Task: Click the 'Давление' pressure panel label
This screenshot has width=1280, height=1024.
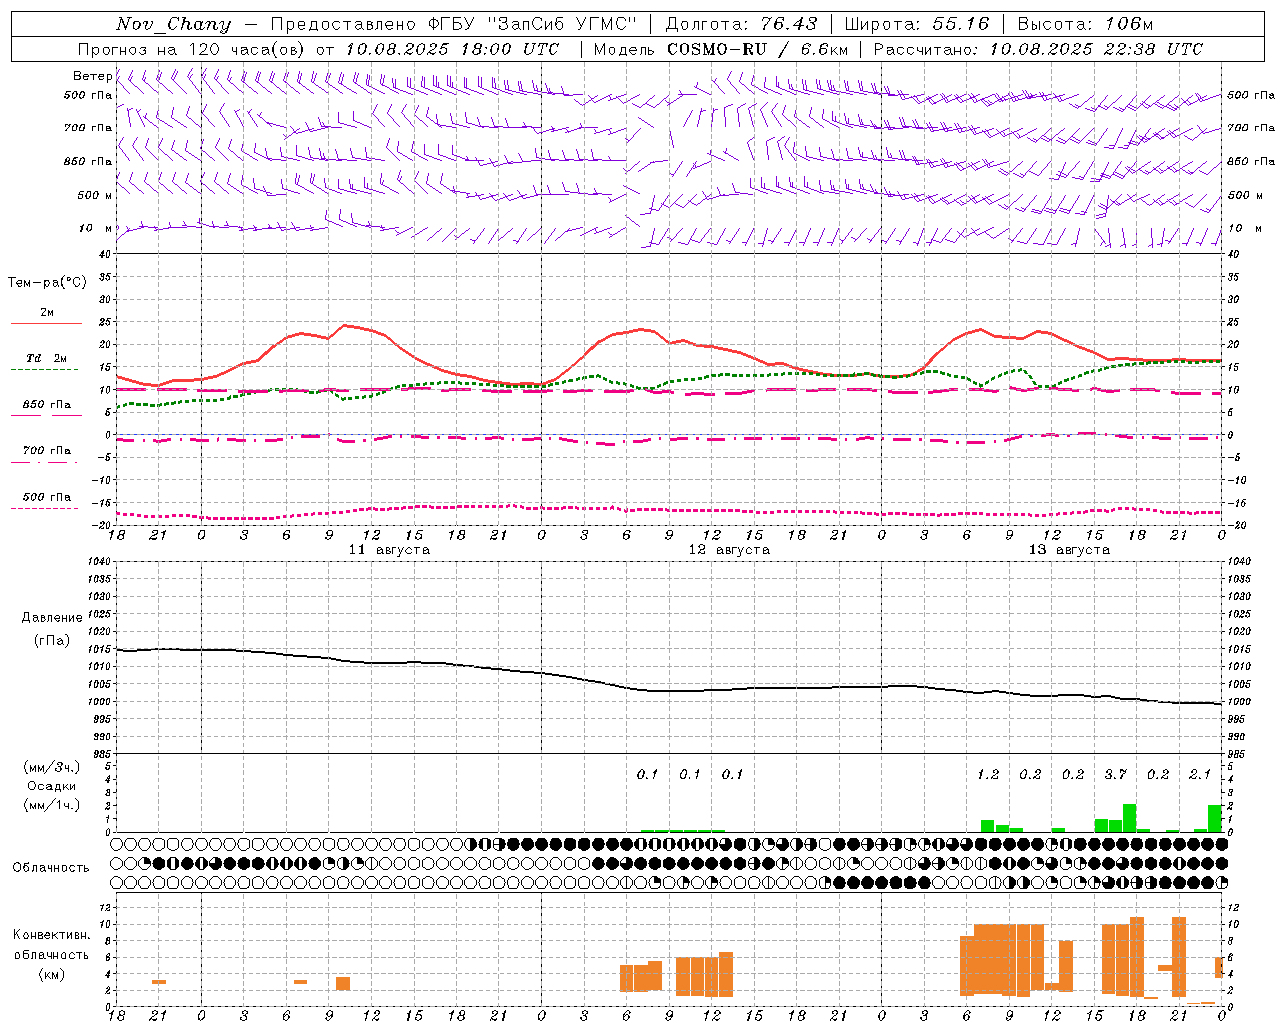Action: (52, 618)
